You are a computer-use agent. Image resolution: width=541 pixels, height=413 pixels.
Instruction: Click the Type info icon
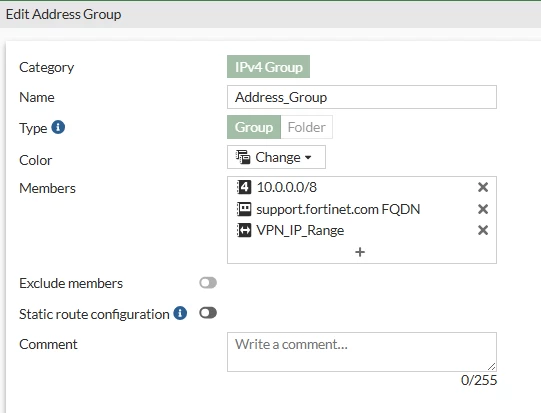58,127
